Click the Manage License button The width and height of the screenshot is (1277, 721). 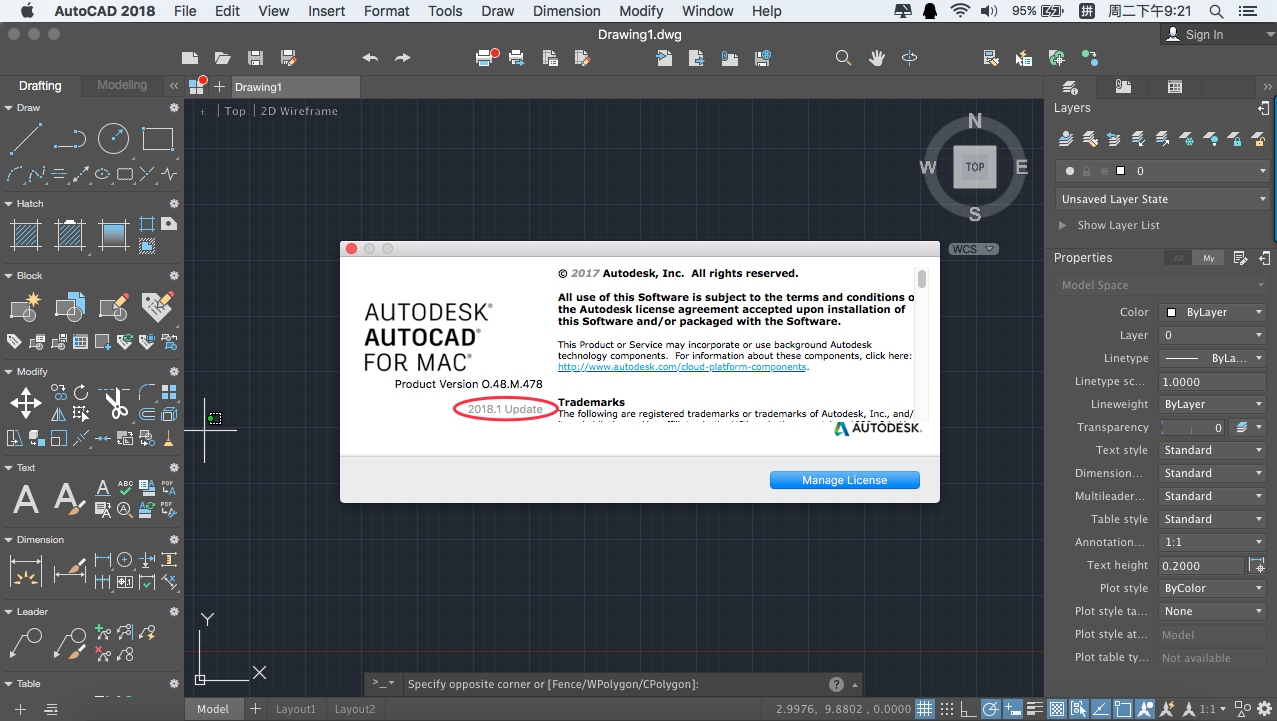tap(844, 480)
